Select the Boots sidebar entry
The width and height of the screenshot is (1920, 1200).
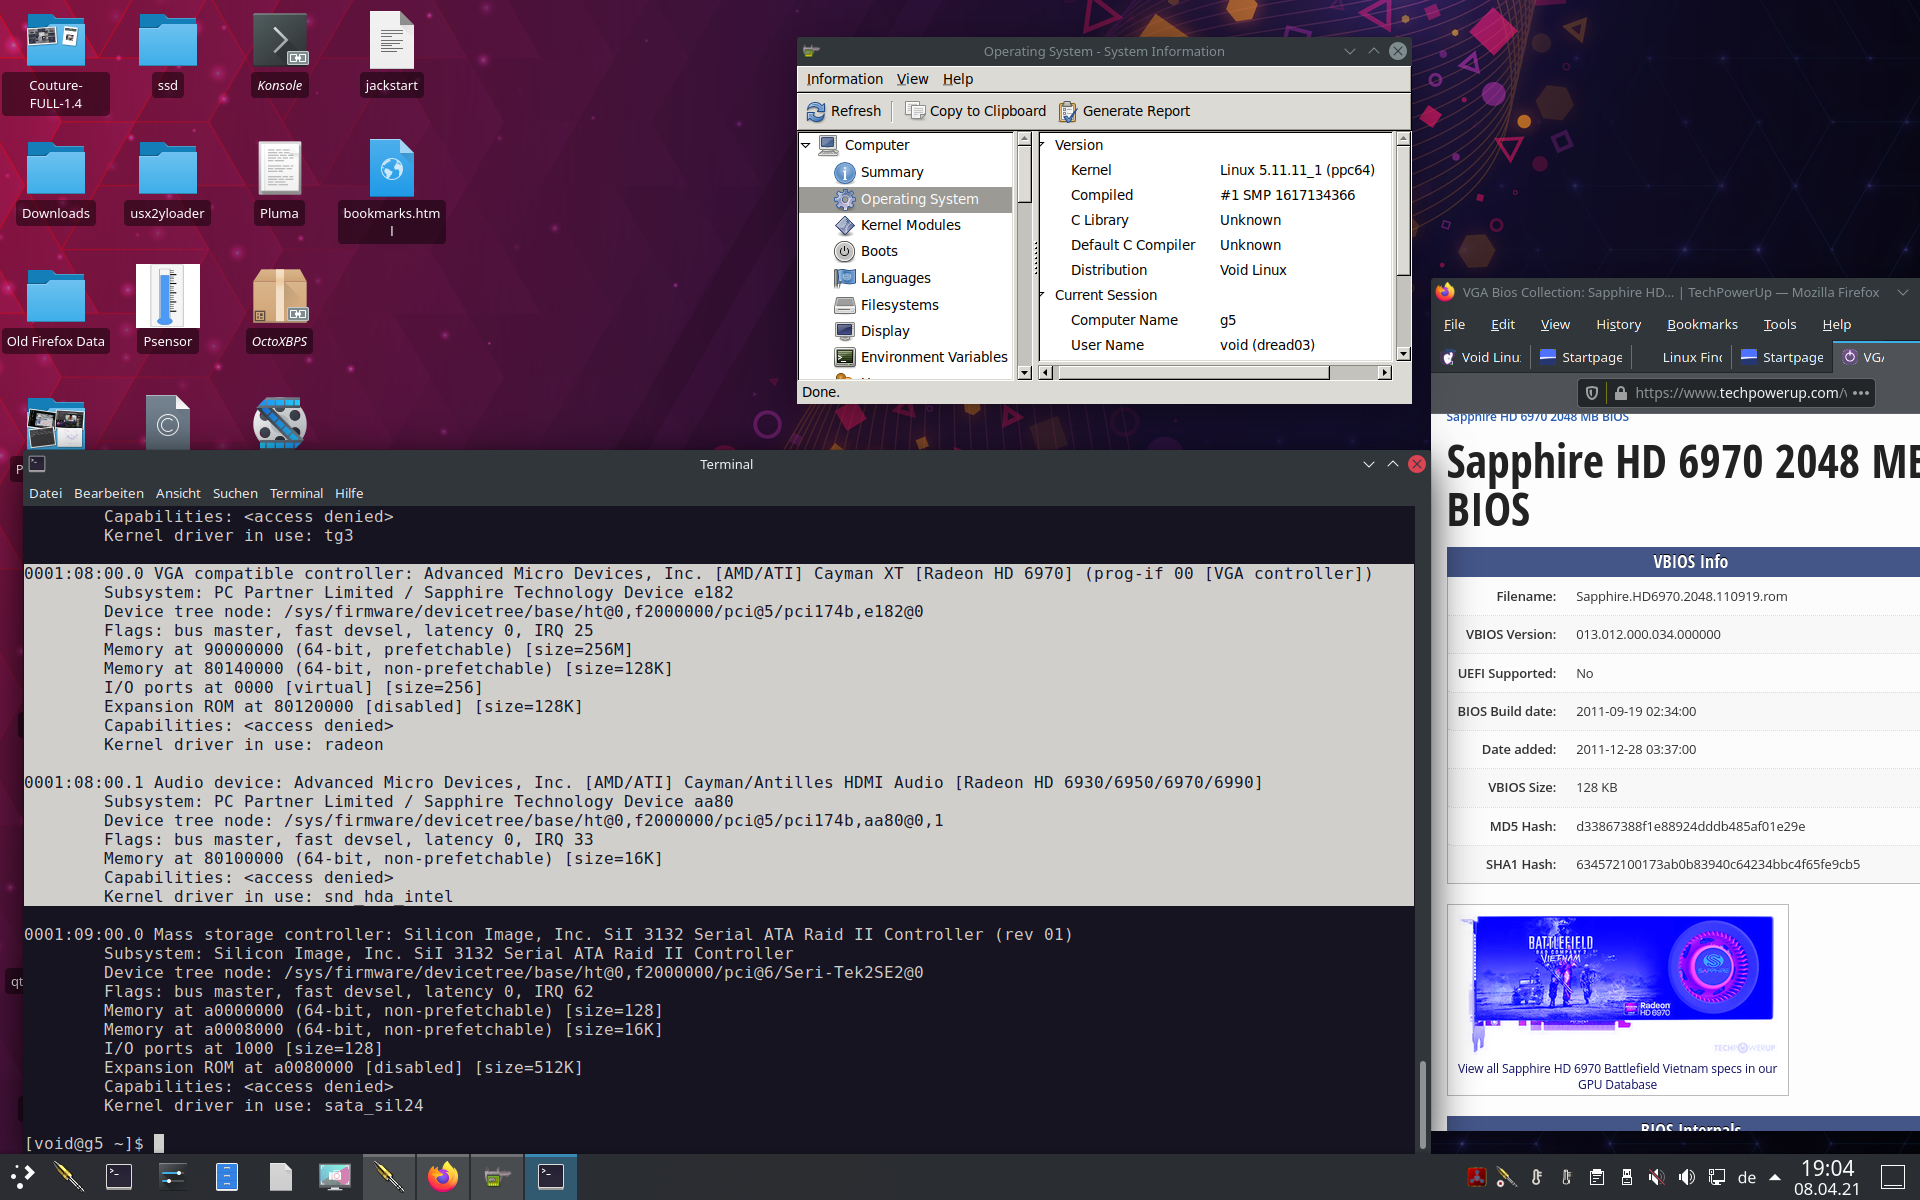tap(878, 251)
